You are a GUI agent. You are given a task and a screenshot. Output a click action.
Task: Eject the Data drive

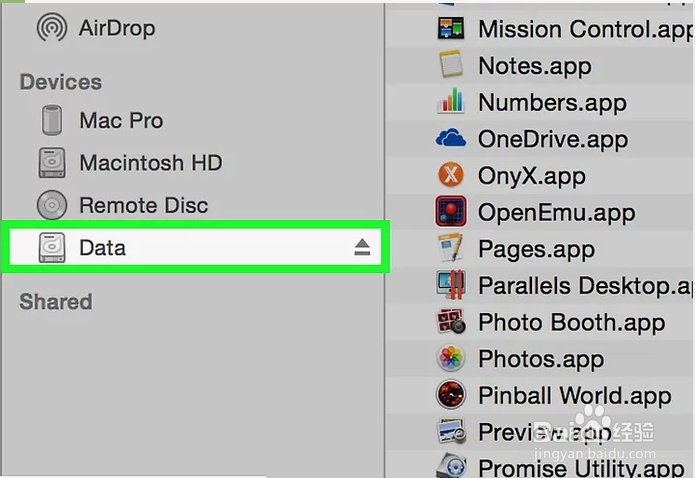pyautogui.click(x=362, y=247)
